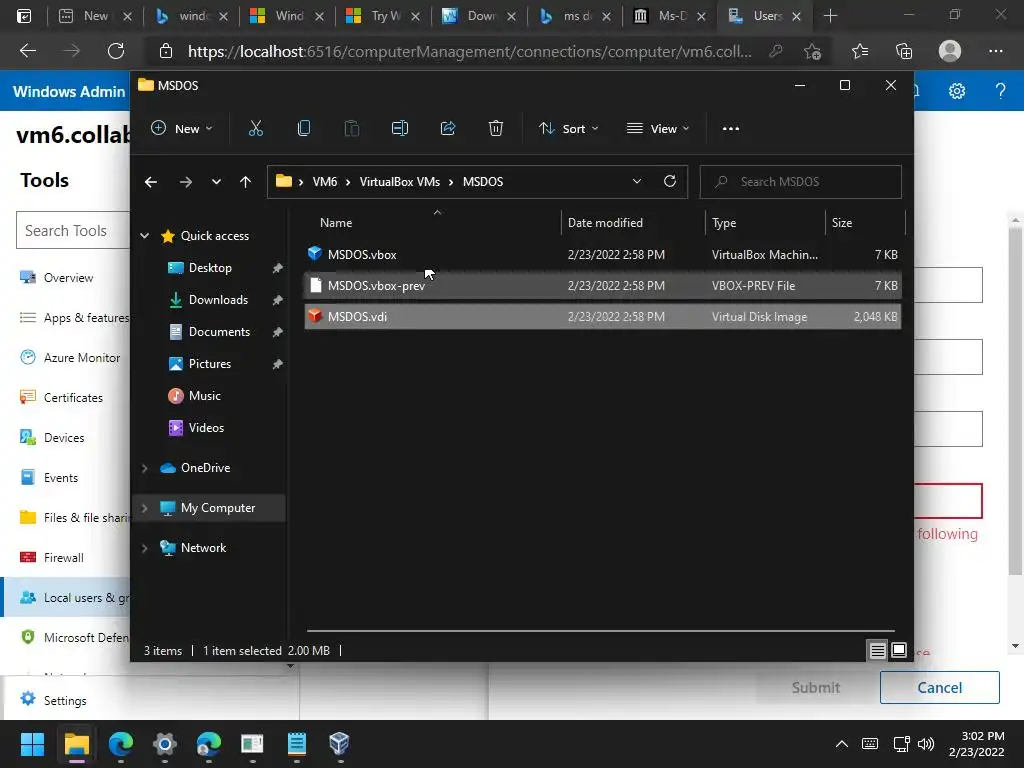Viewport: 1024px width, 768px height.
Task: Sort by the Date modified column header
Action: click(x=605, y=223)
